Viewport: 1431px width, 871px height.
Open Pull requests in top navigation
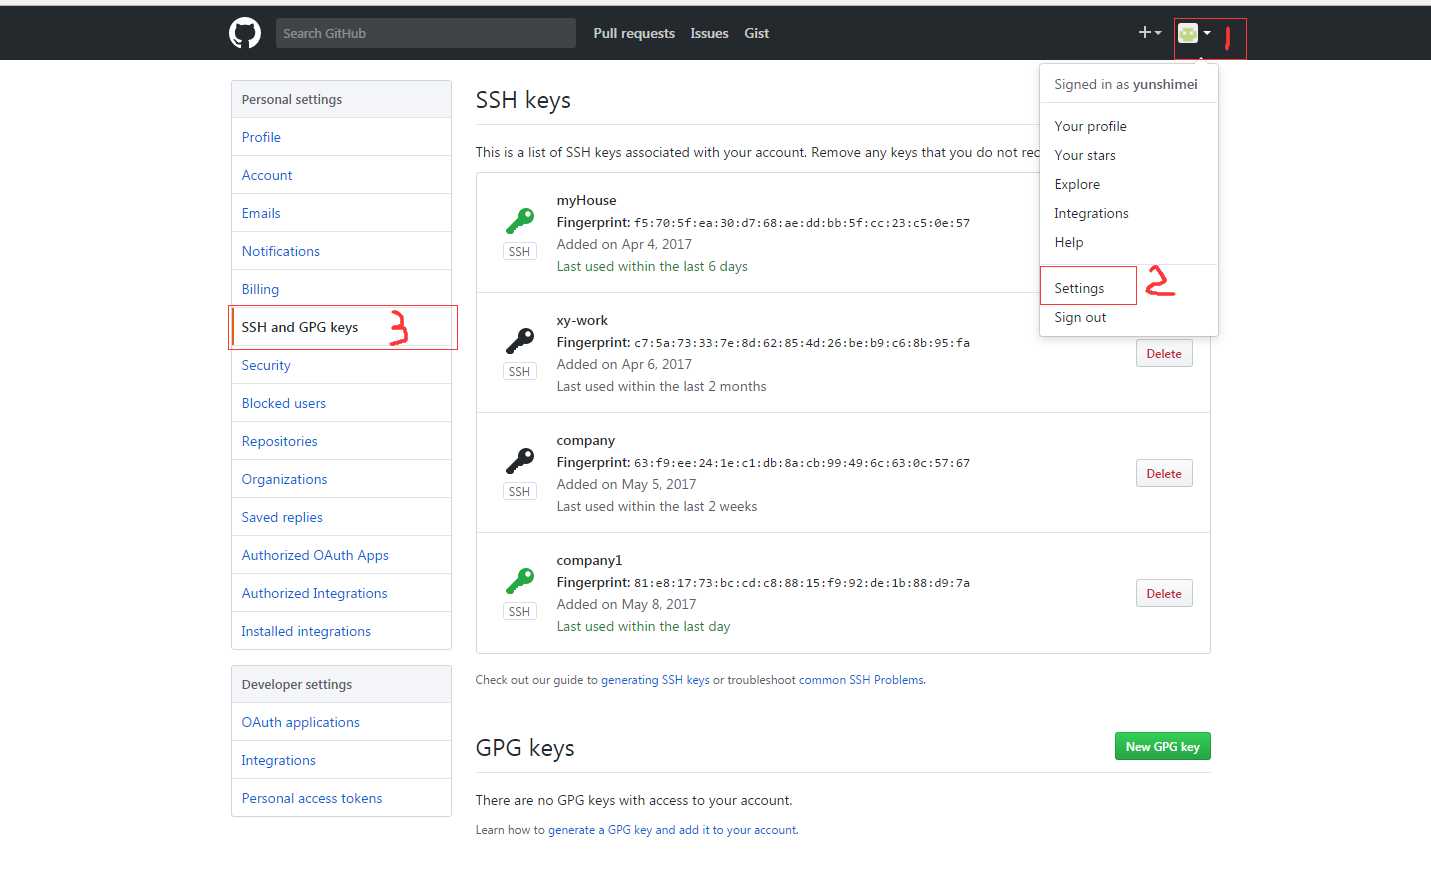tap(634, 33)
